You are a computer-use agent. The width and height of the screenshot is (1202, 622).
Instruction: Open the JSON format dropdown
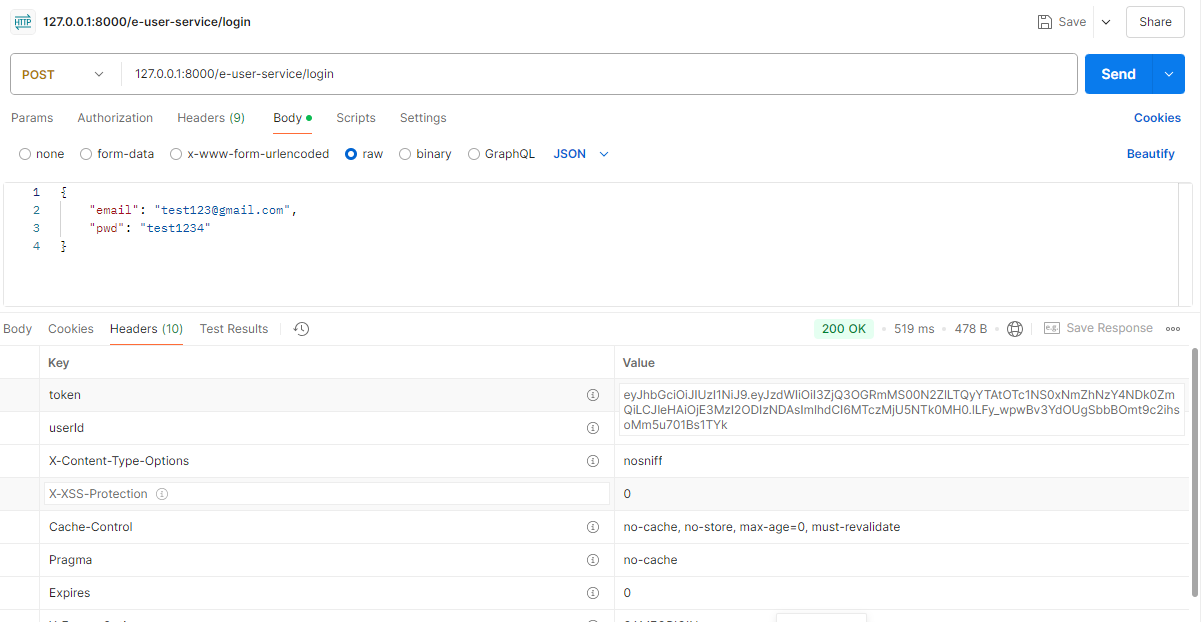point(581,154)
